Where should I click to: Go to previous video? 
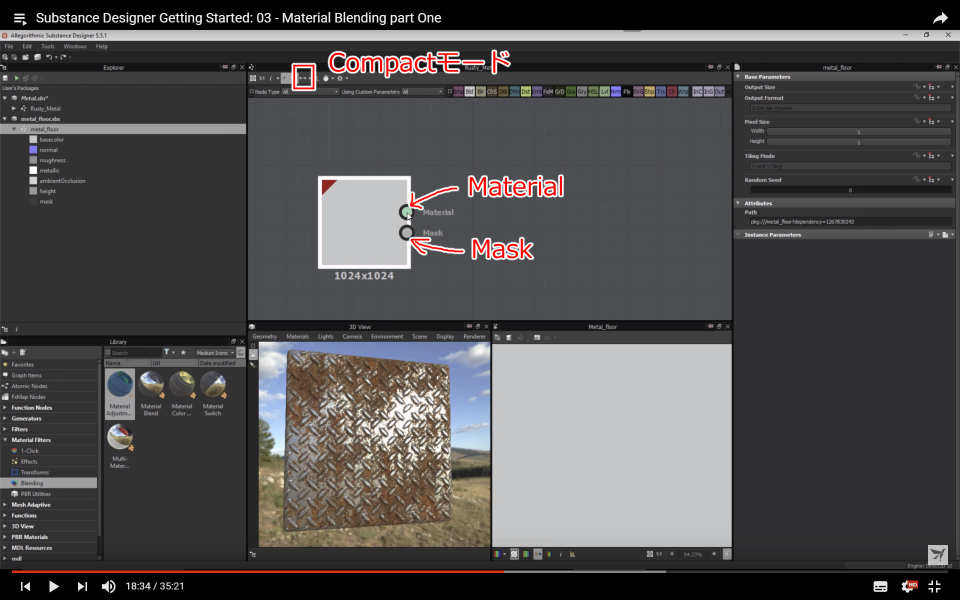coord(25,586)
